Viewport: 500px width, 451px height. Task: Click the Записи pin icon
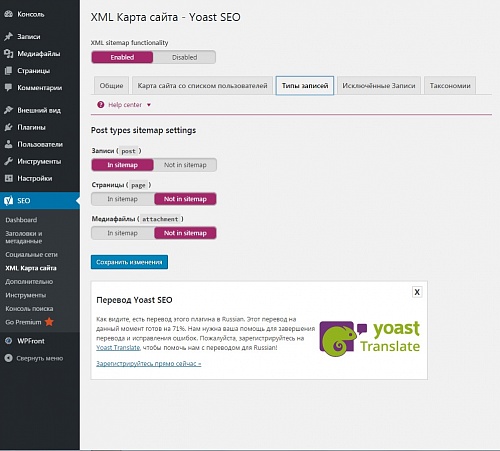pyautogui.click(x=8, y=36)
